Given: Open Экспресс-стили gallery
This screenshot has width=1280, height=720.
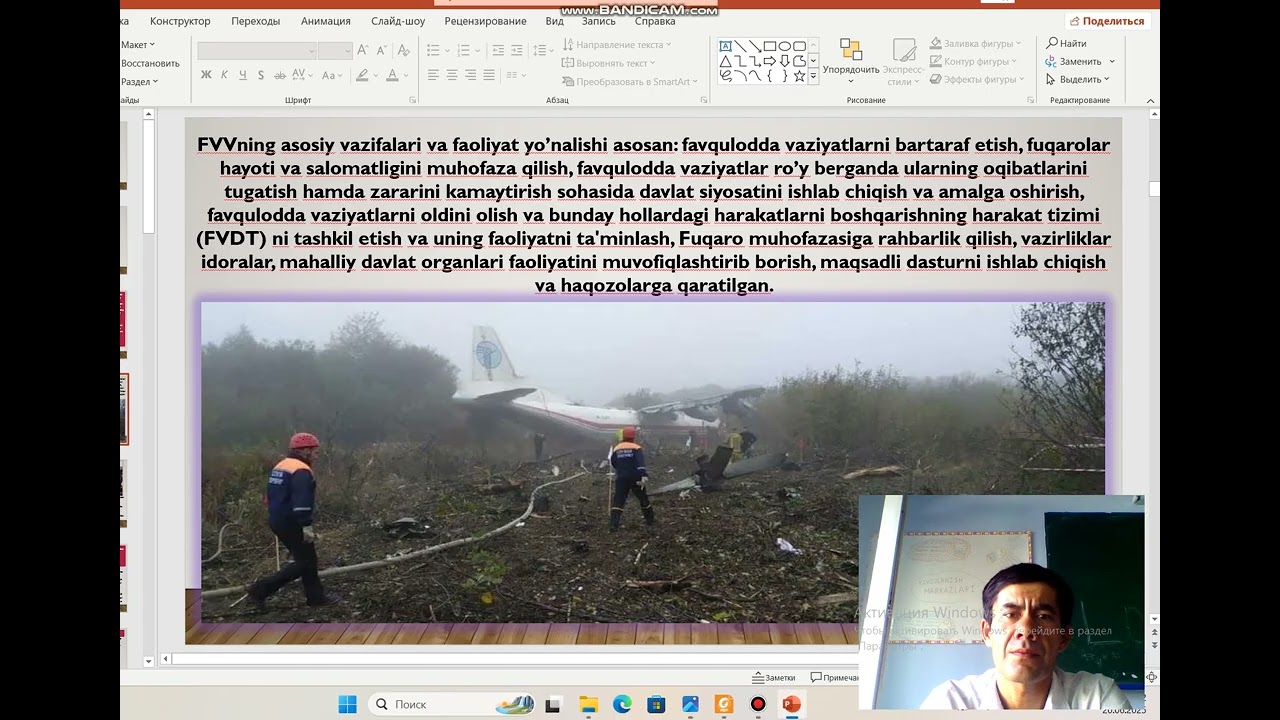Looking at the screenshot, I should (x=903, y=62).
